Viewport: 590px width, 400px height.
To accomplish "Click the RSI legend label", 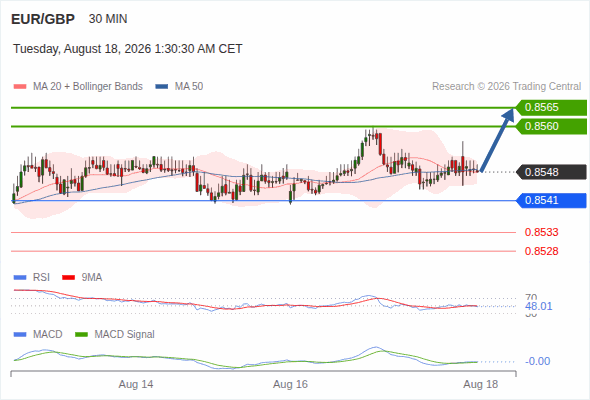I will 41,278.
